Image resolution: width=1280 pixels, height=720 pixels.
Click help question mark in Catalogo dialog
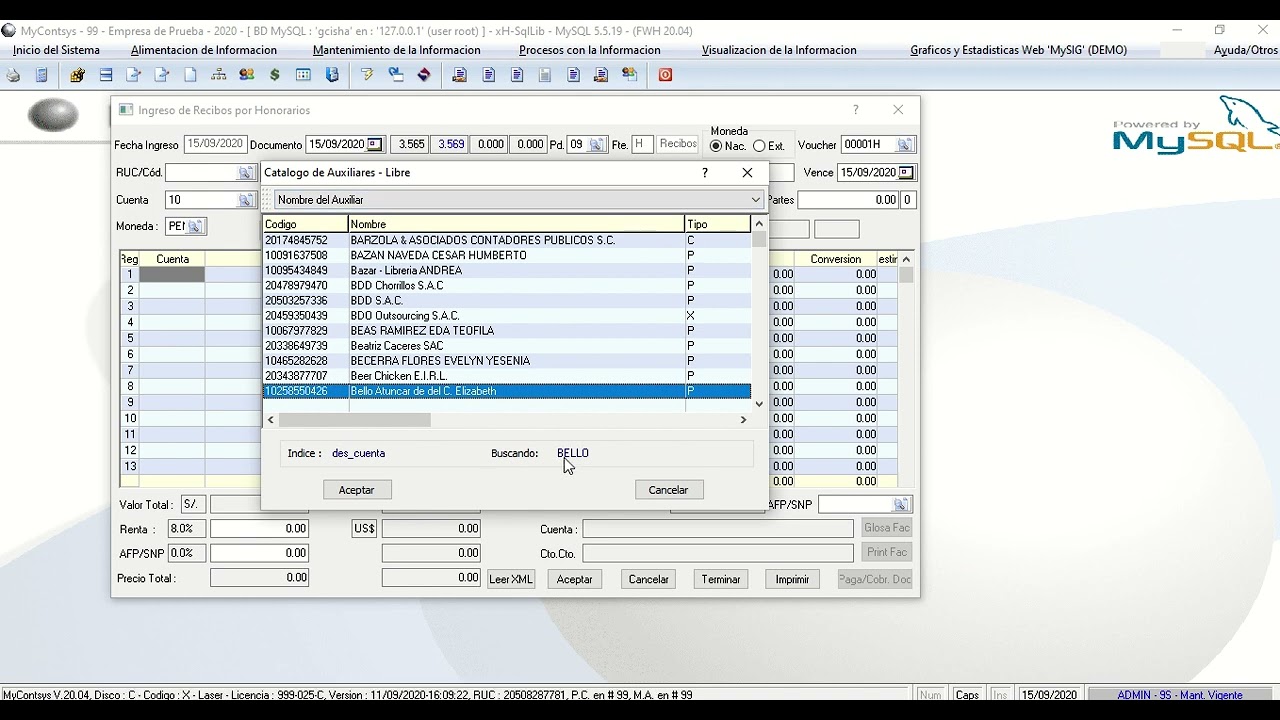(x=705, y=173)
